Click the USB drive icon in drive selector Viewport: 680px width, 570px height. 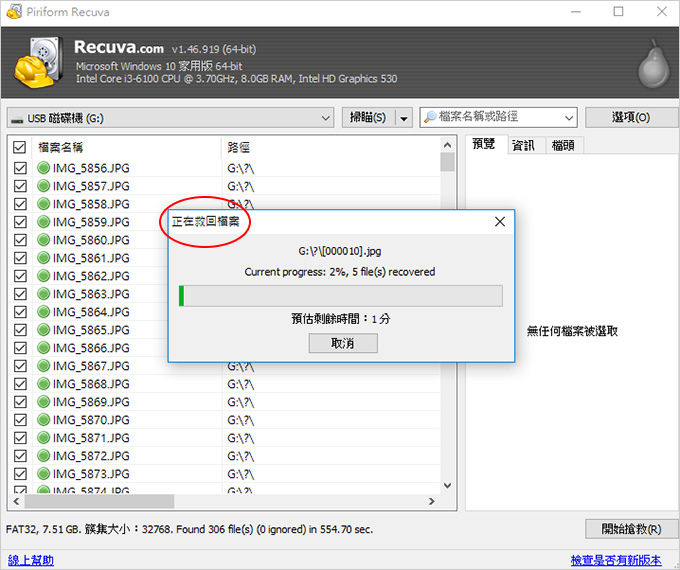coord(17,119)
